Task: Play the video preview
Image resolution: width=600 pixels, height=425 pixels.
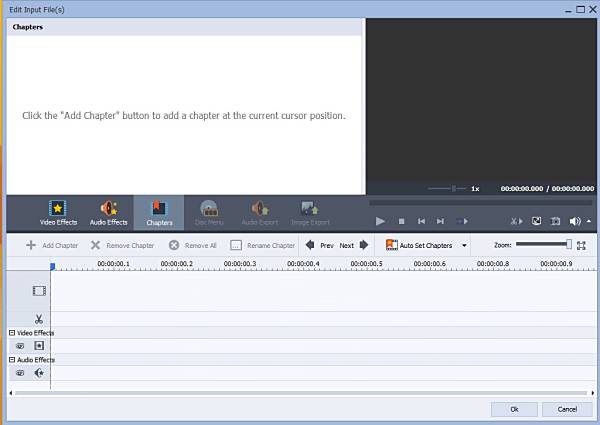Action: [x=380, y=221]
